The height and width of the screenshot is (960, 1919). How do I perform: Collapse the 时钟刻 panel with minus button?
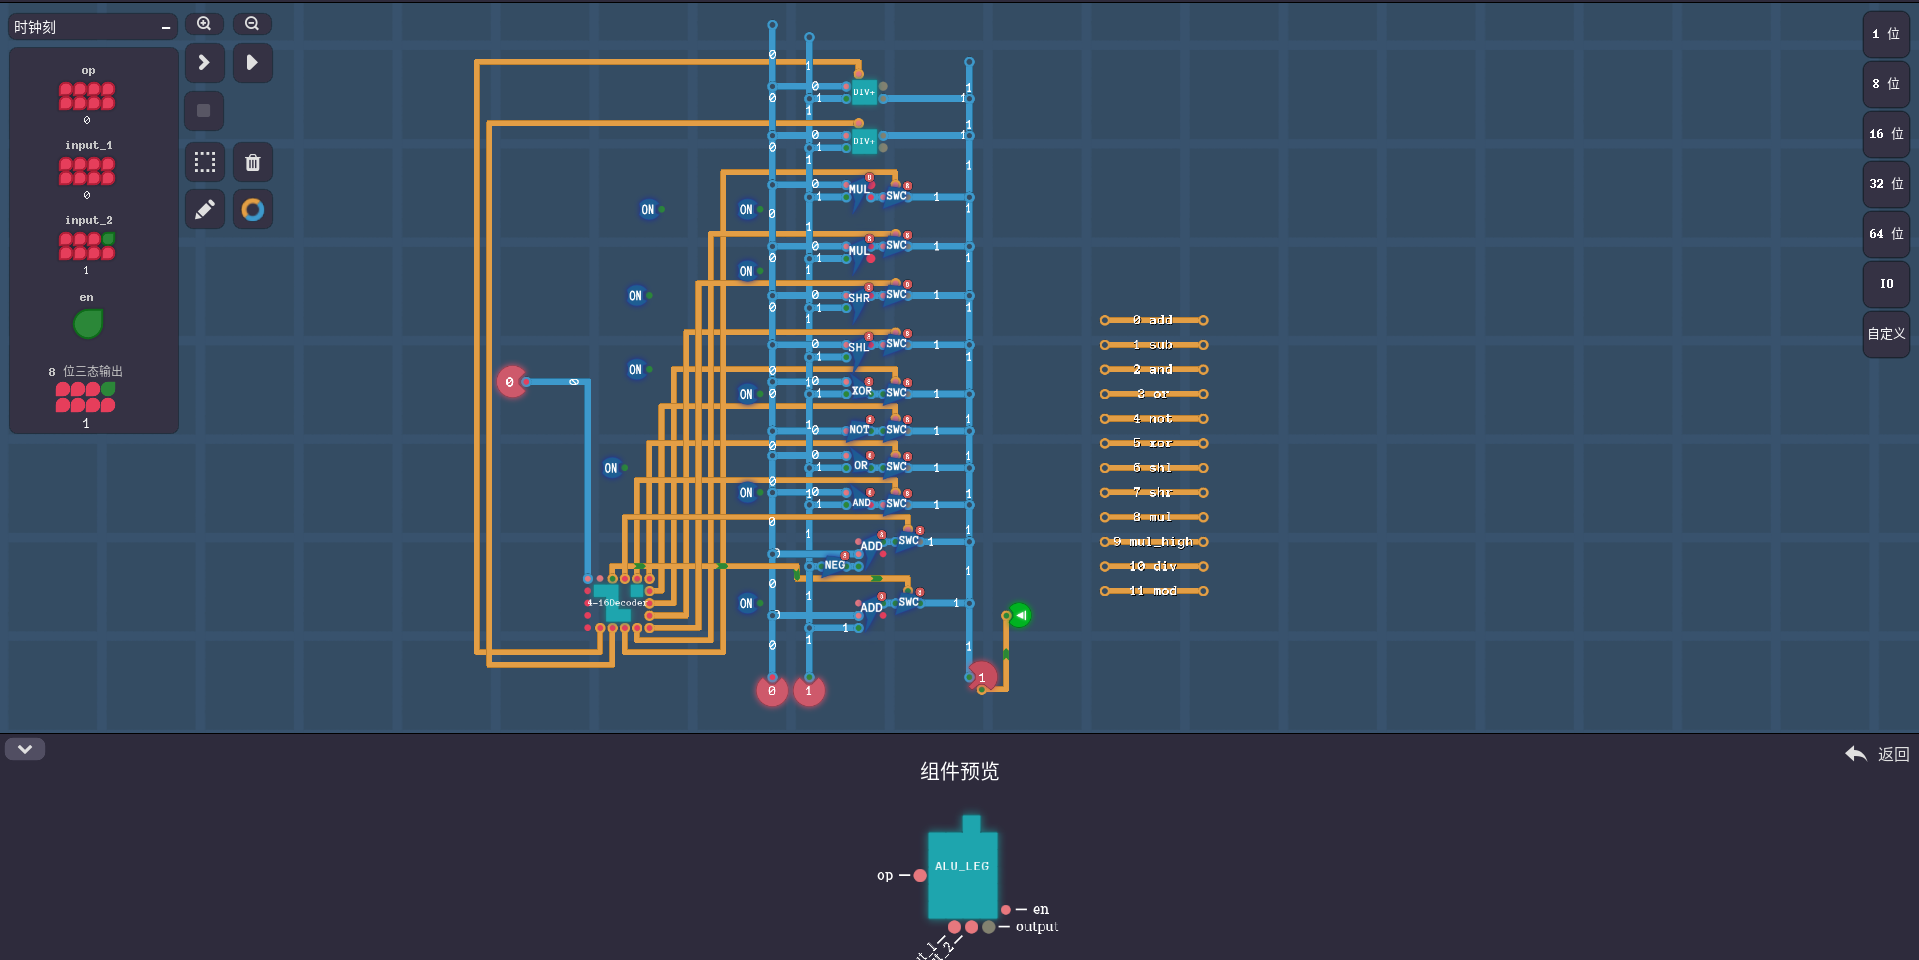pyautogui.click(x=166, y=28)
